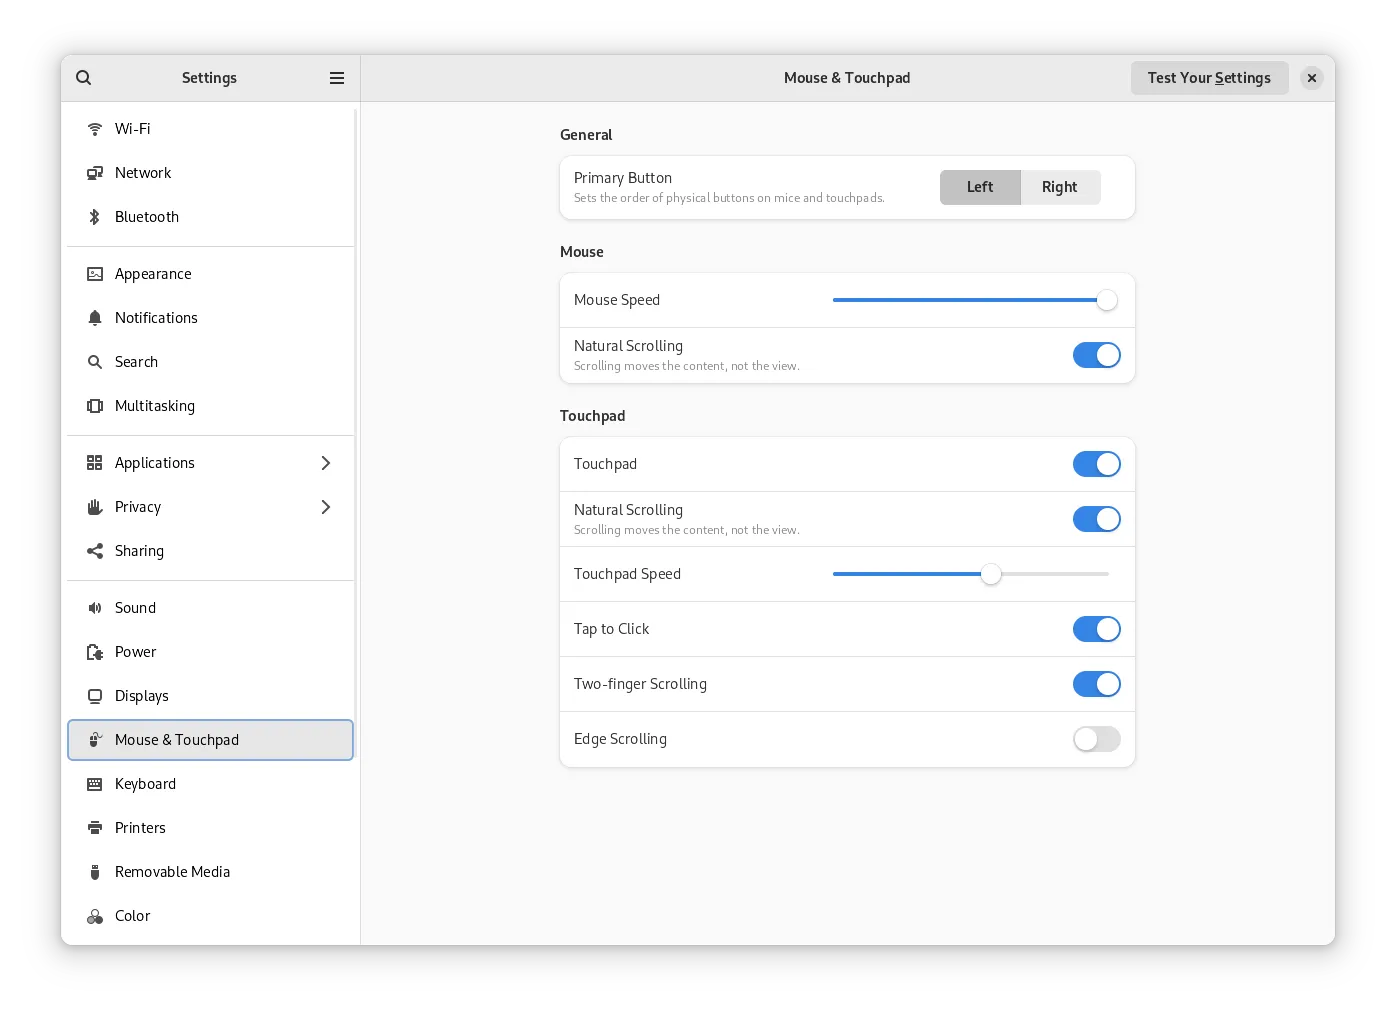Open the hamburger menu in Settings header
The height and width of the screenshot is (1012, 1396).
[337, 78]
